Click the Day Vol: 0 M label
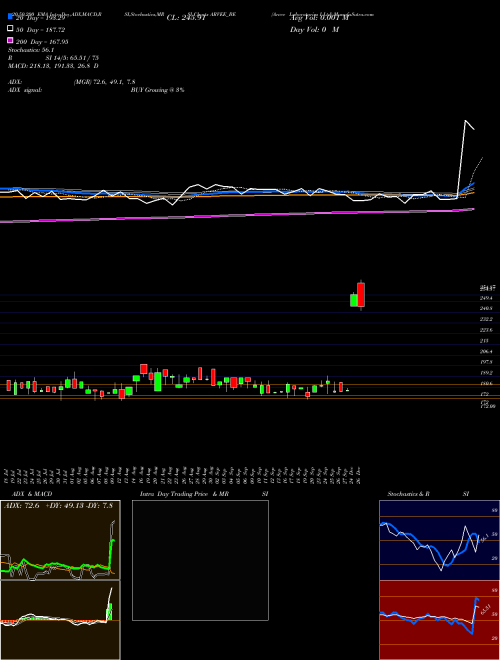Viewport: 500px width, 660px height. [314, 30]
